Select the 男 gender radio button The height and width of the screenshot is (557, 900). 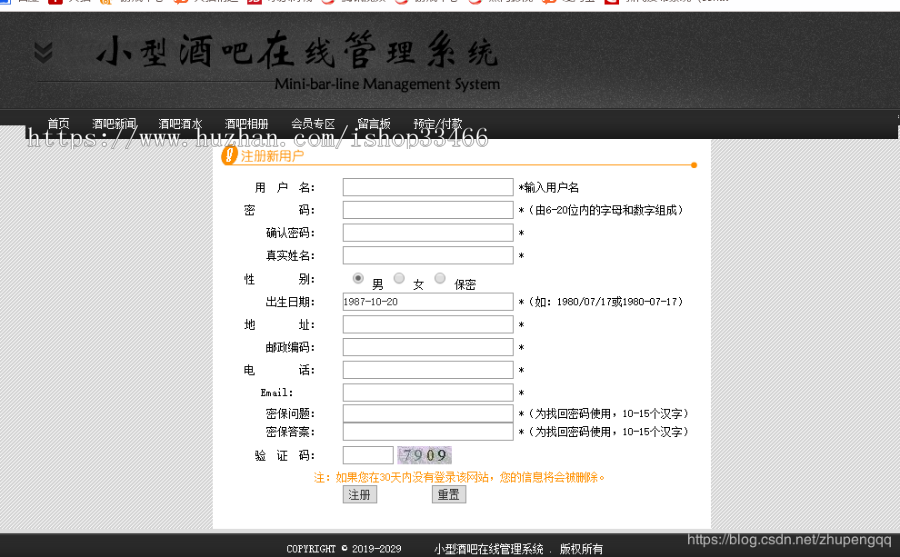coord(358,278)
